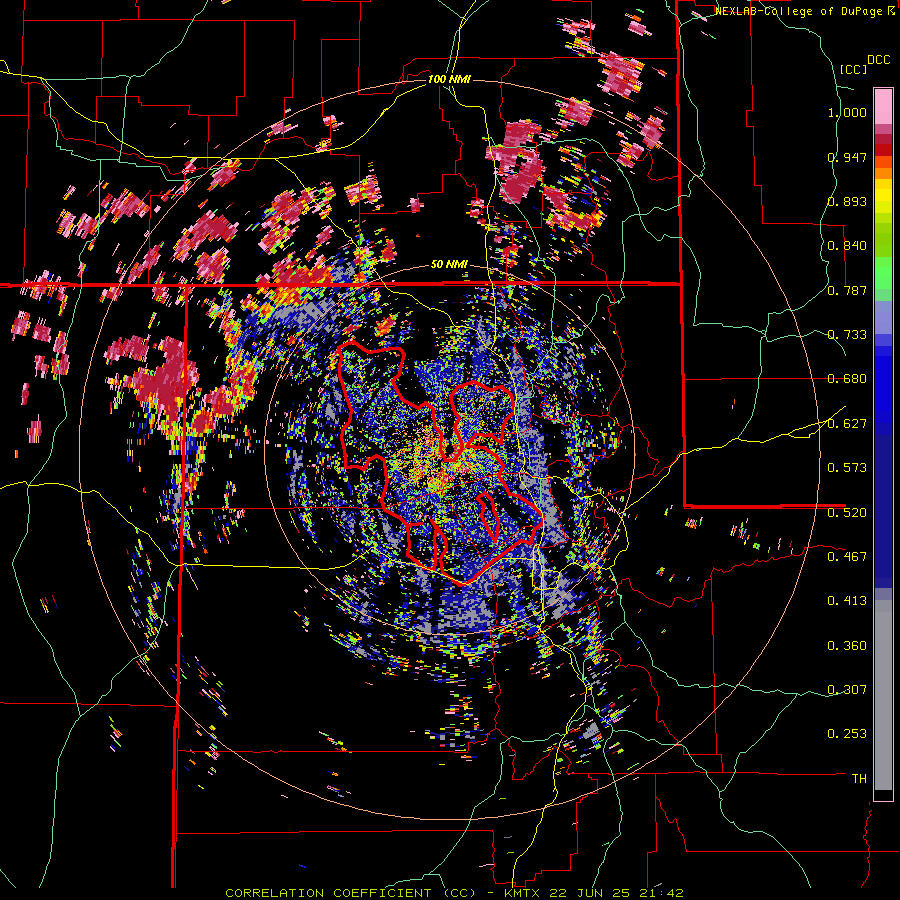900x900 pixels.
Task: Select the 0.413 legend value
Action: (x=847, y=601)
